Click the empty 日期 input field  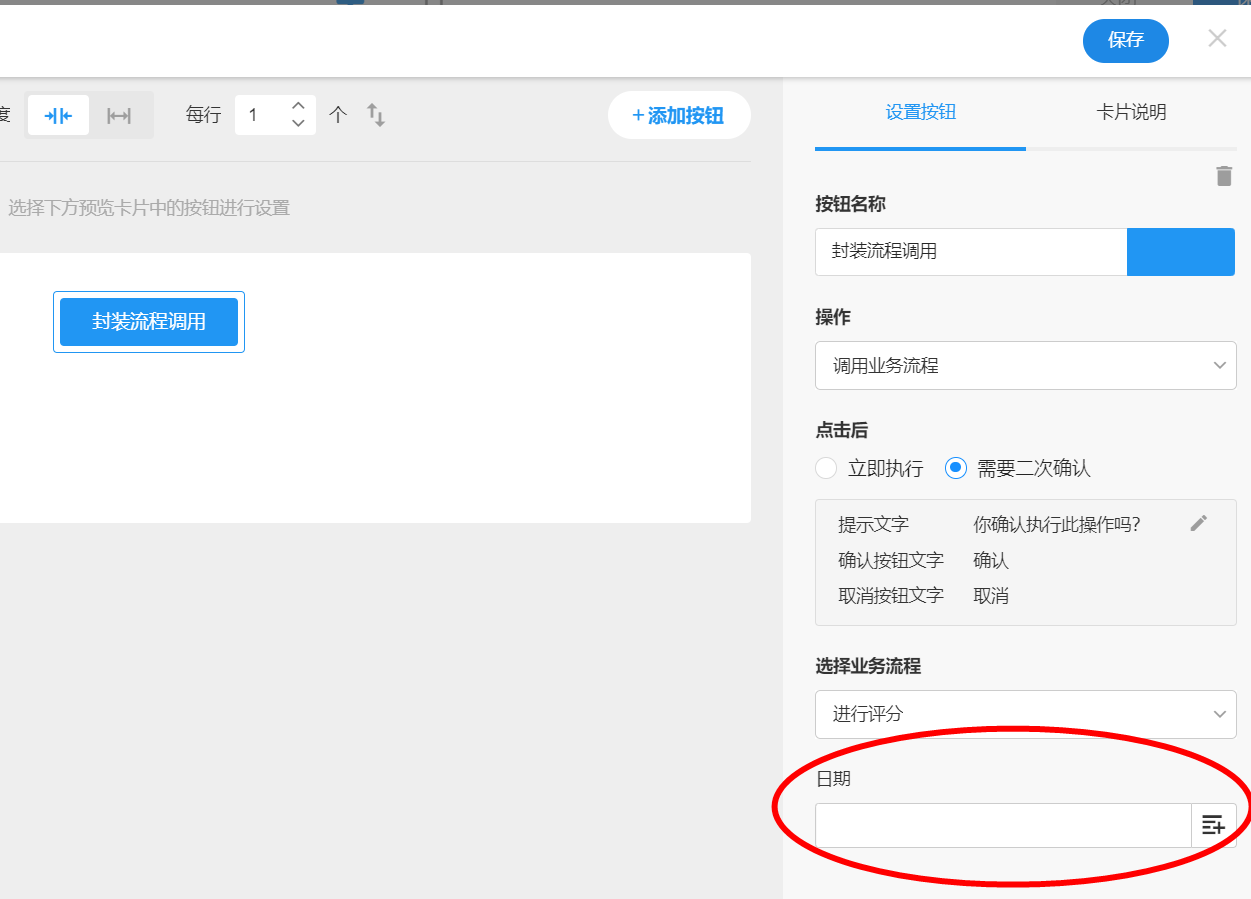click(1002, 825)
